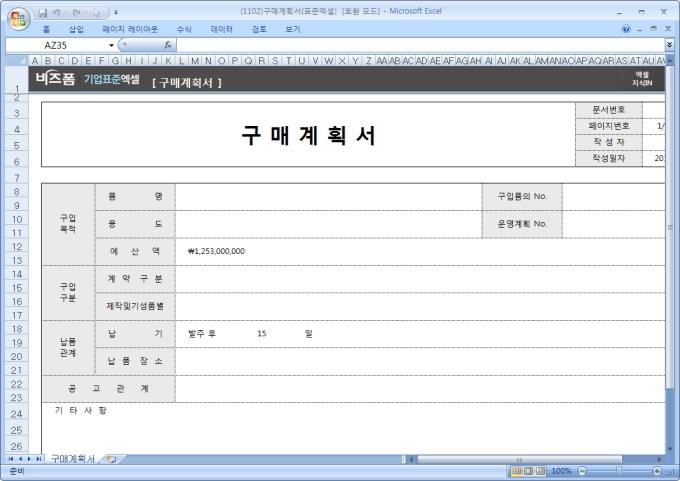This screenshot has width=680, height=481.
Task: Expand the Name Box dropdown arrow
Action: pyautogui.click(x=111, y=45)
